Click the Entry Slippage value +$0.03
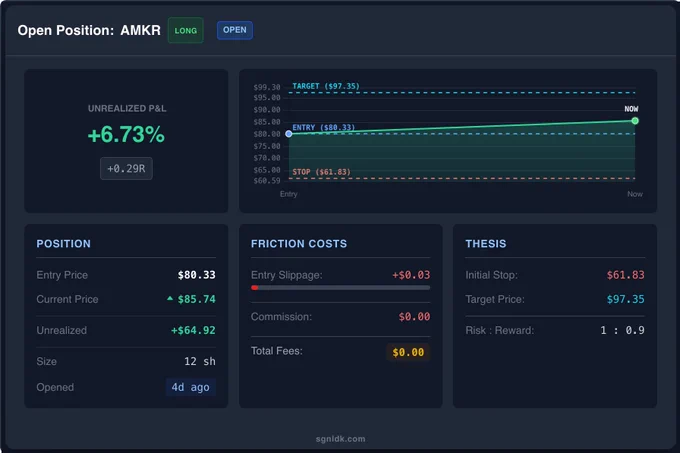This screenshot has width=680, height=453. point(411,275)
